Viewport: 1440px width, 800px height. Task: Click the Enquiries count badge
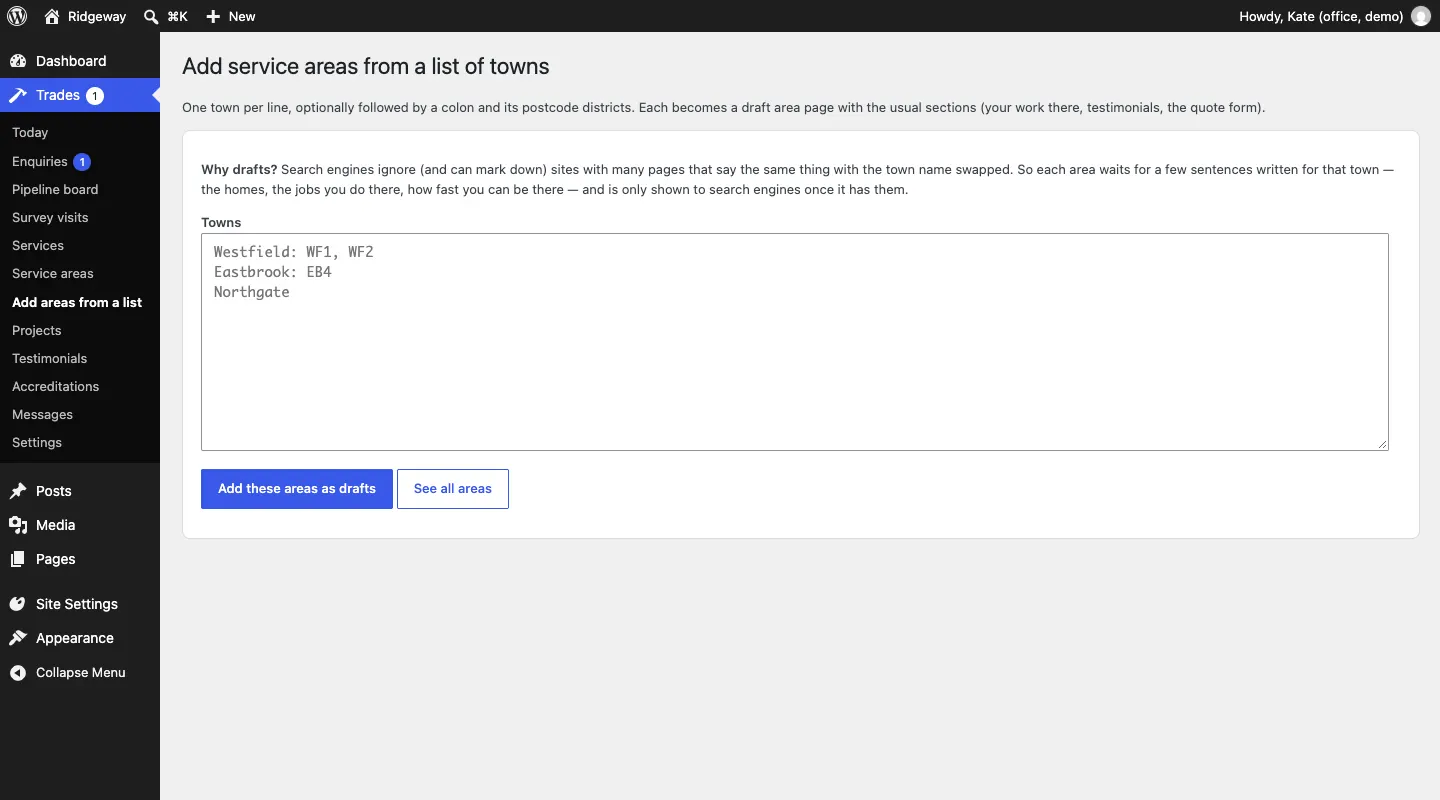pos(82,161)
